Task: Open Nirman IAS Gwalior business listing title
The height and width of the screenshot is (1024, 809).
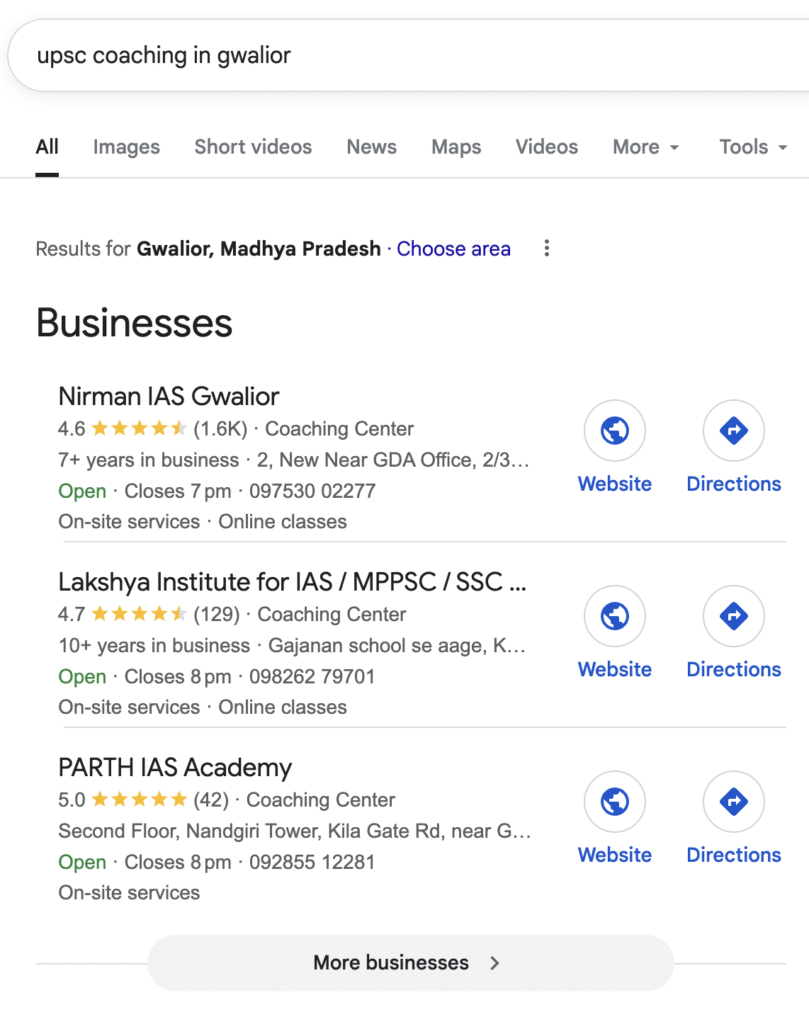Action: pyautogui.click(x=169, y=396)
